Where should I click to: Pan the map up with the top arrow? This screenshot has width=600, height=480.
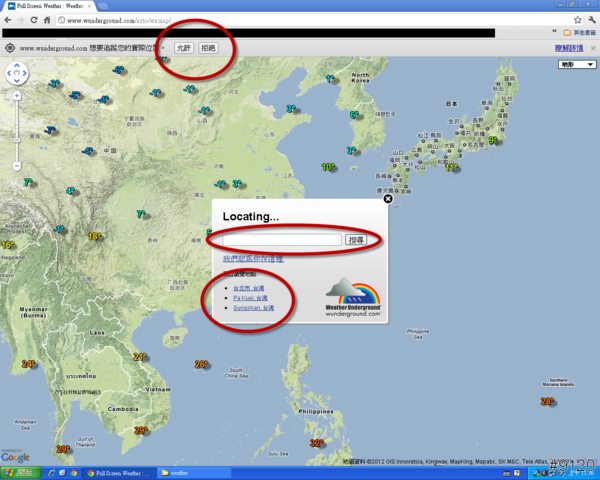(x=16, y=65)
